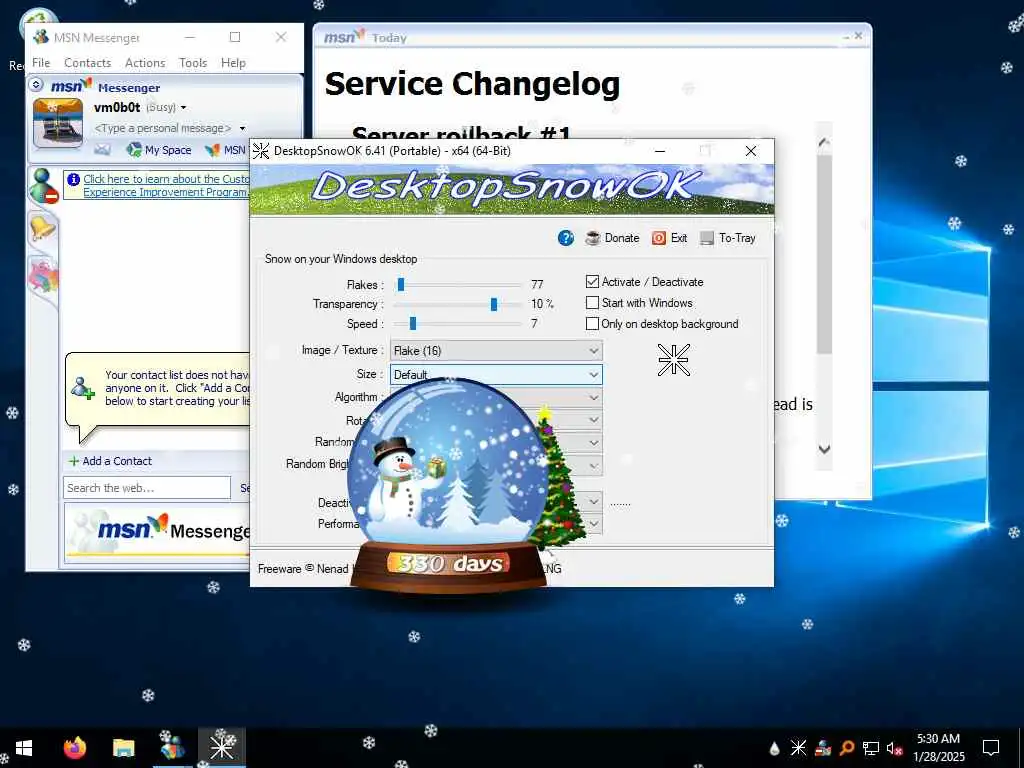Enable Only on desktop background checkbox
Image resolution: width=1024 pixels, height=768 pixels.
[x=592, y=324]
